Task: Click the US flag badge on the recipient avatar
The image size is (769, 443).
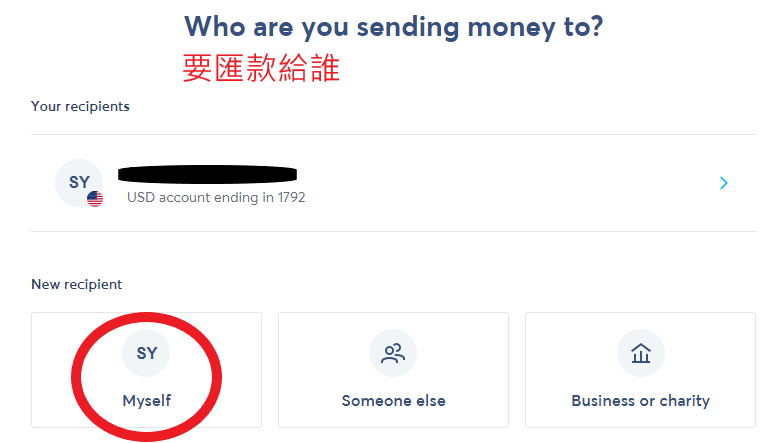Action: pyautogui.click(x=95, y=198)
